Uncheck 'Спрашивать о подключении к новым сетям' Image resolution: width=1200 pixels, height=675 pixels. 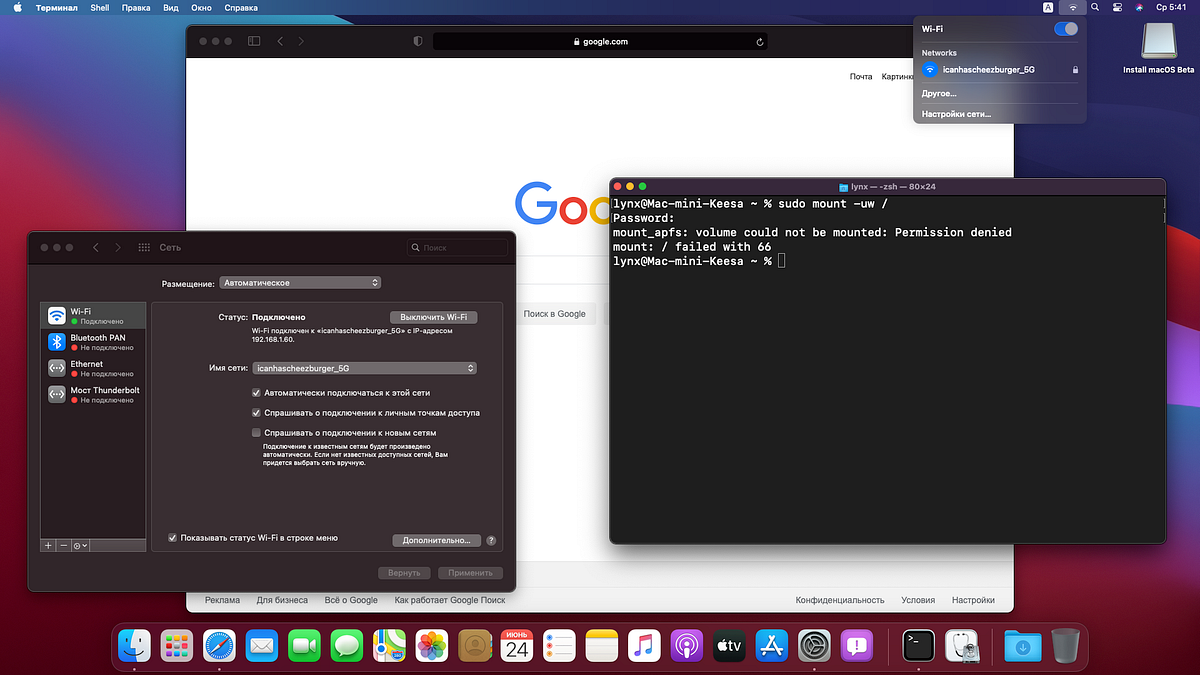coord(256,431)
